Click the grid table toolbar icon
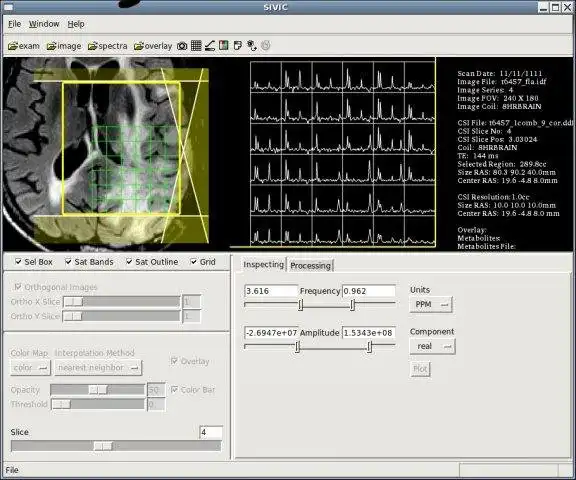Image resolution: width=576 pixels, height=480 pixels. (196, 46)
